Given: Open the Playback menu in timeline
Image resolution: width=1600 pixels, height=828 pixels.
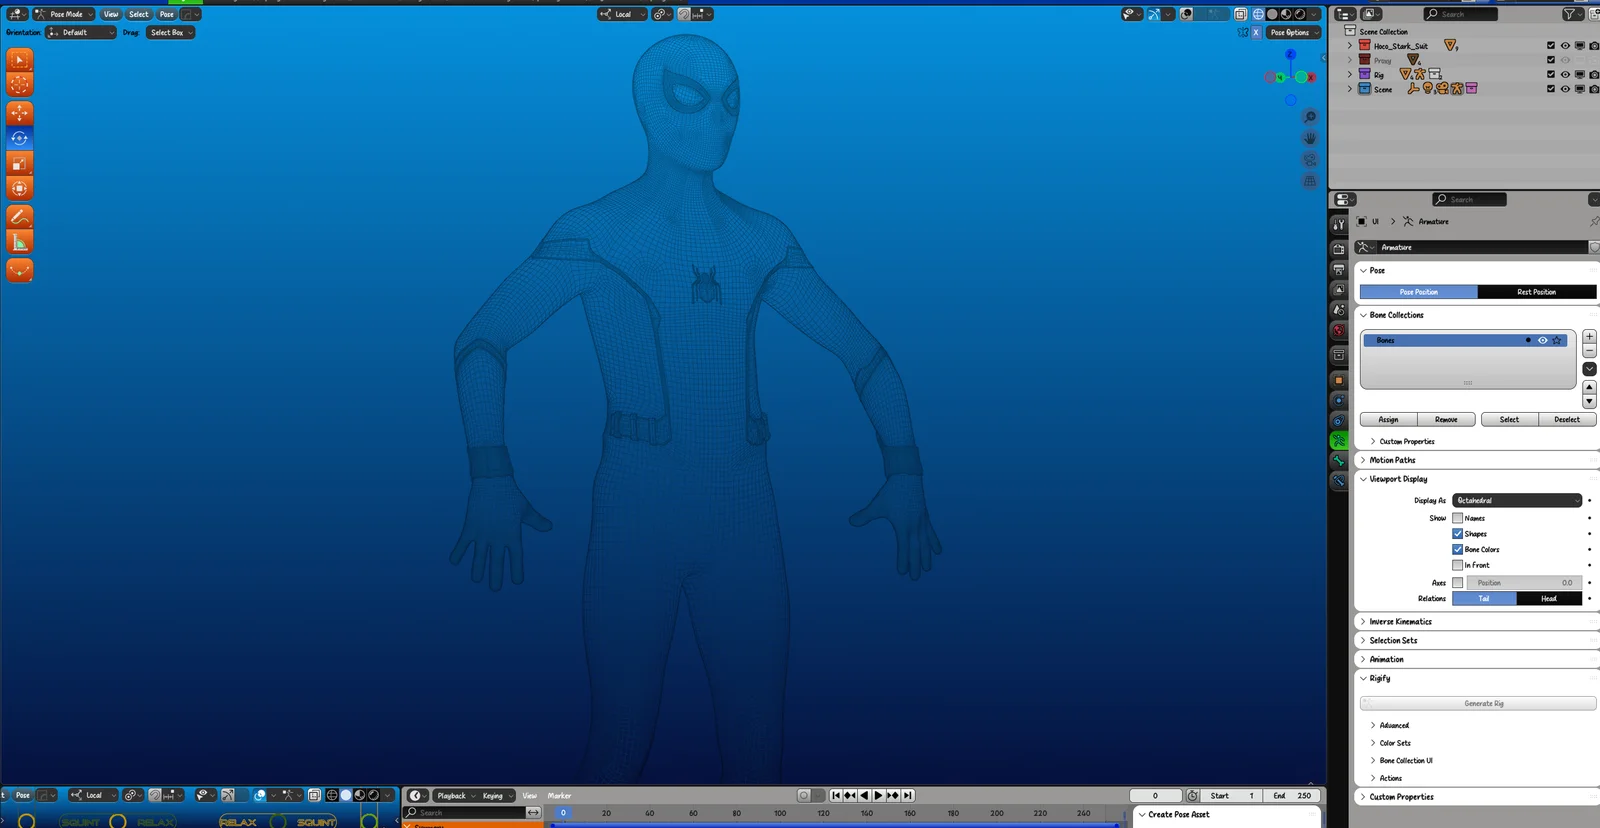Looking at the screenshot, I should pyautogui.click(x=455, y=796).
